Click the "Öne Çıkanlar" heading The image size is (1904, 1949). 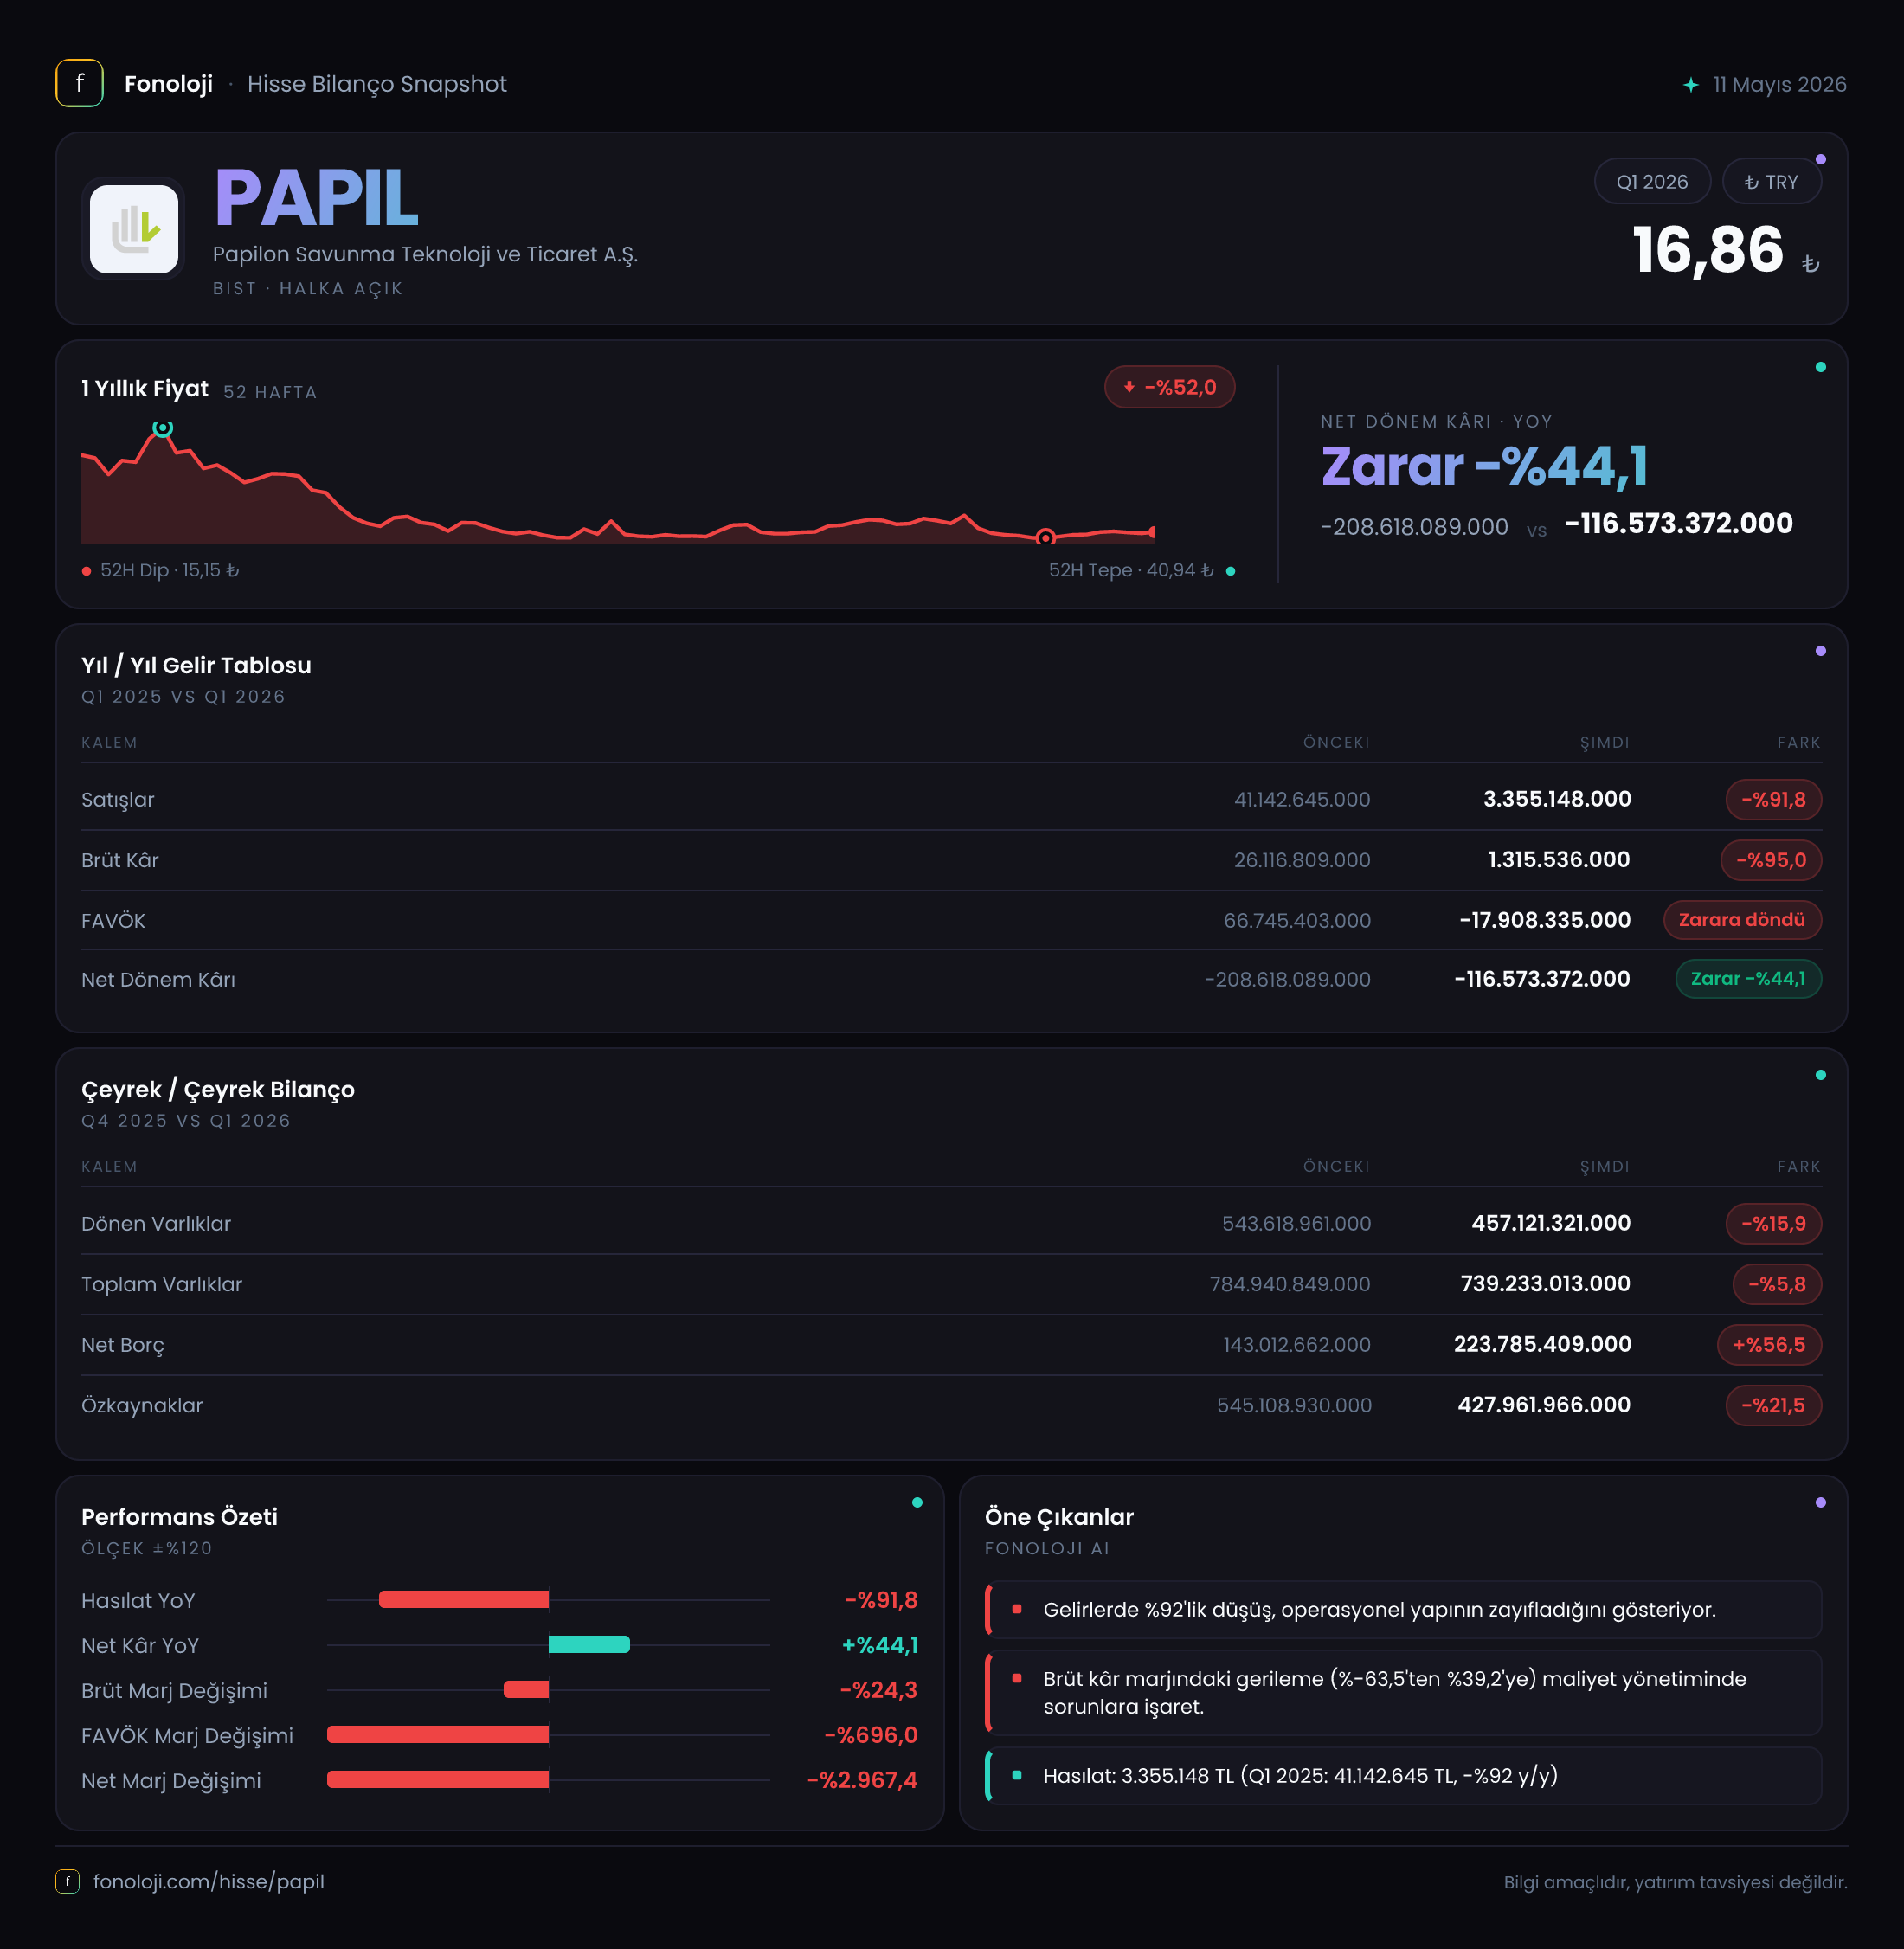tap(1059, 1517)
